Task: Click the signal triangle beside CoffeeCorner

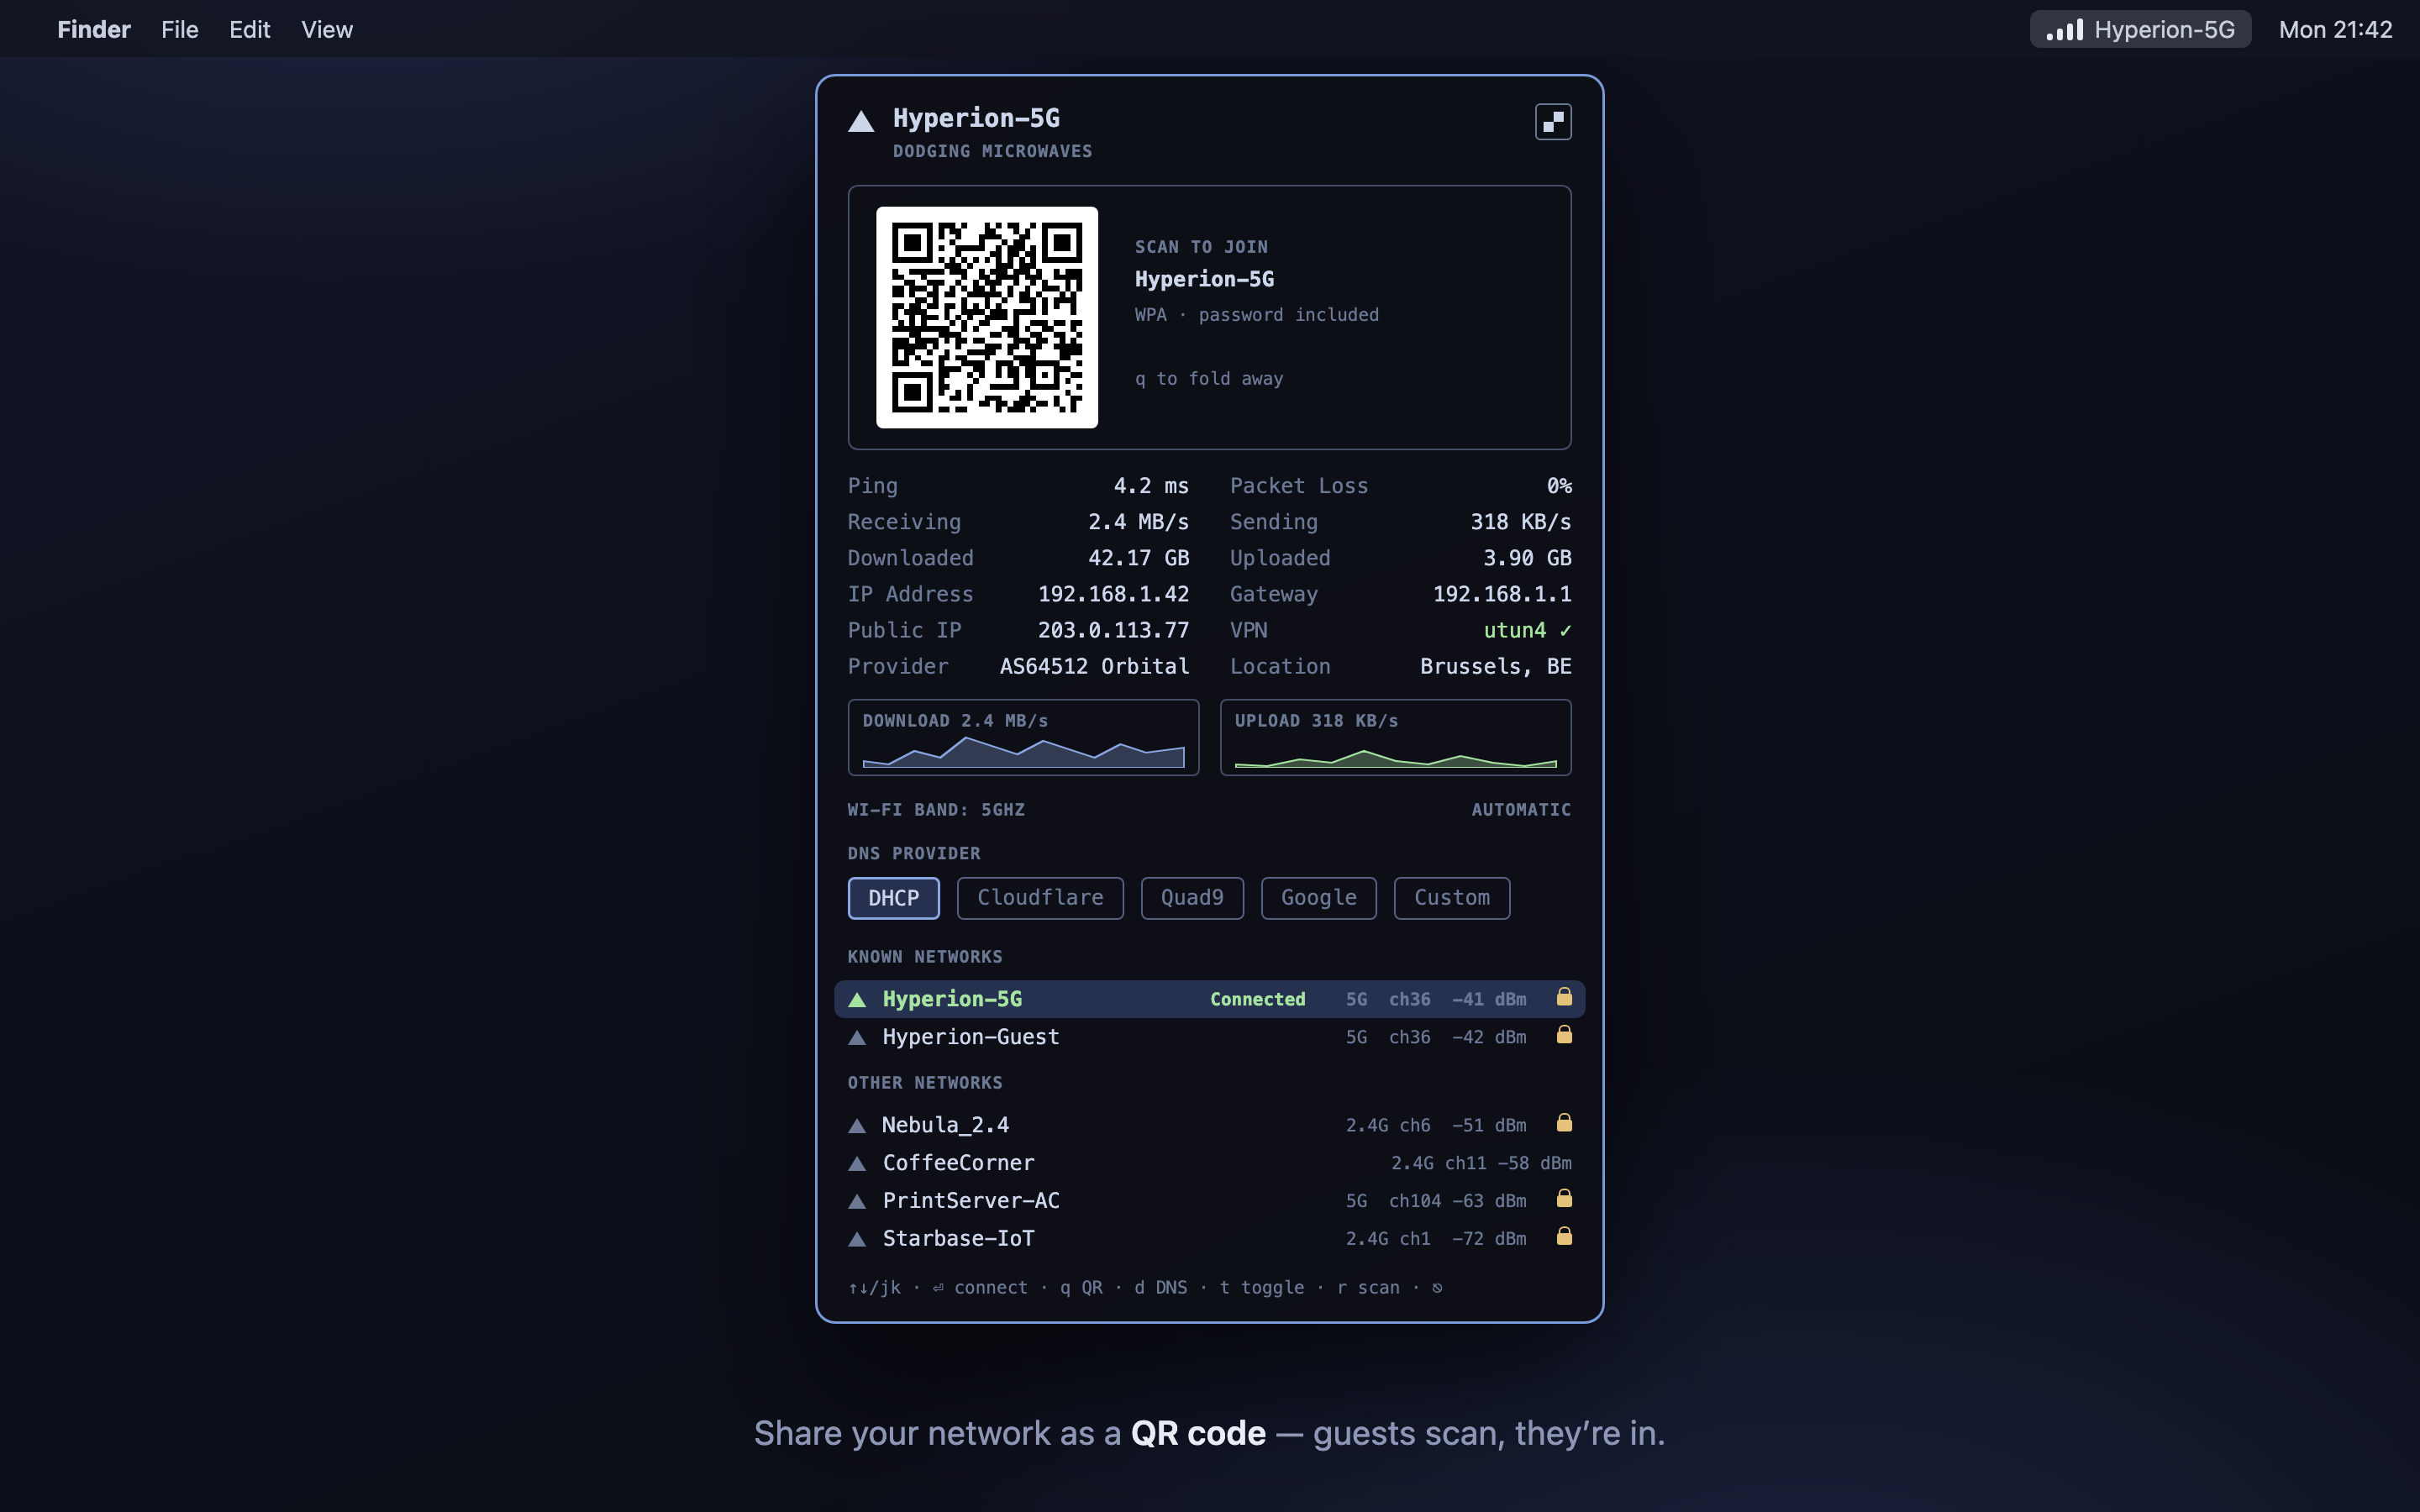Action: click(857, 1164)
